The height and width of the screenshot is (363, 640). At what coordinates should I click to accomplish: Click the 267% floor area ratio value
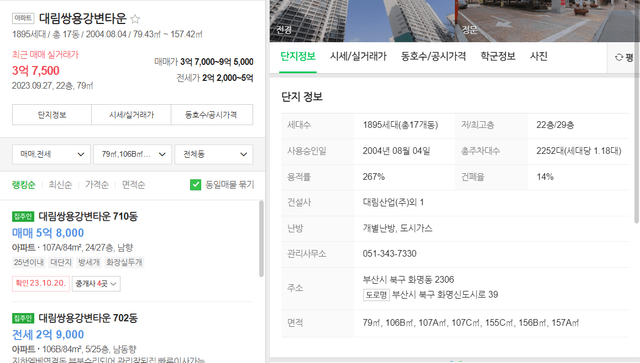pyautogui.click(x=373, y=176)
